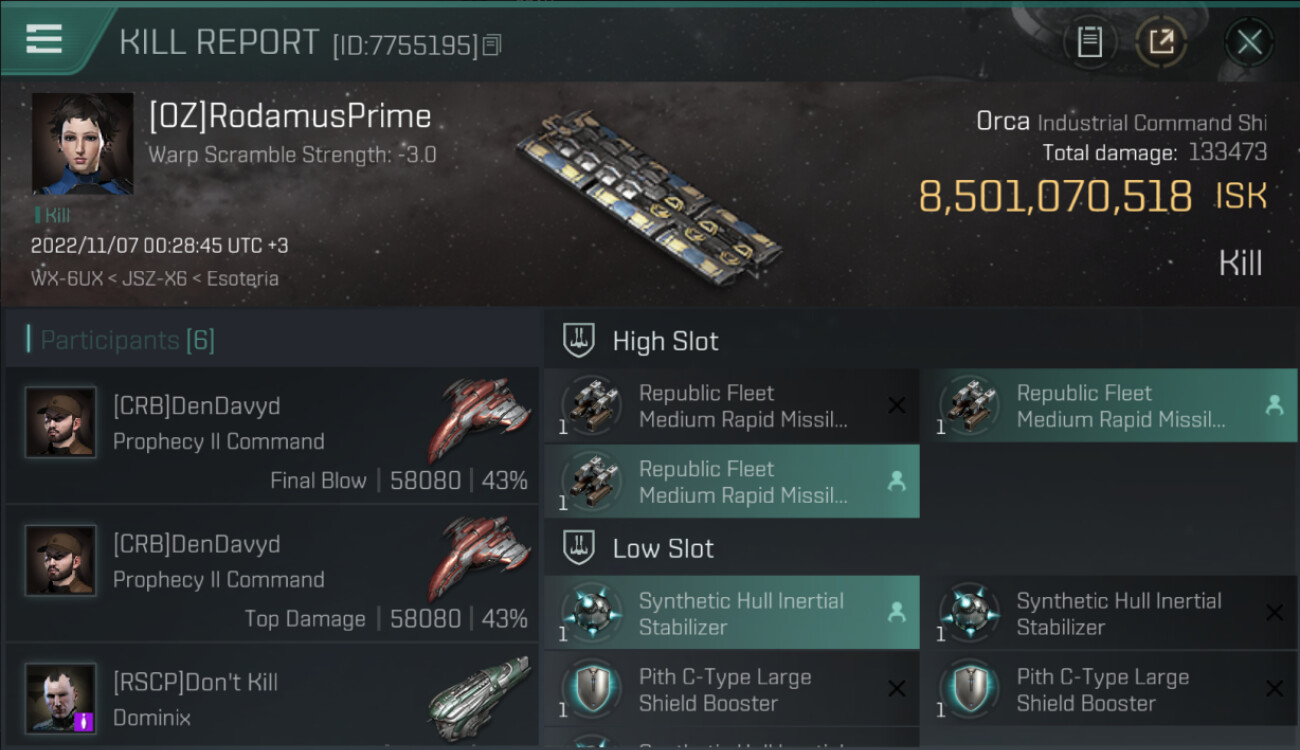Click the purple info badge on Don't Kill
The image size is (1300, 750).
coord(85,721)
